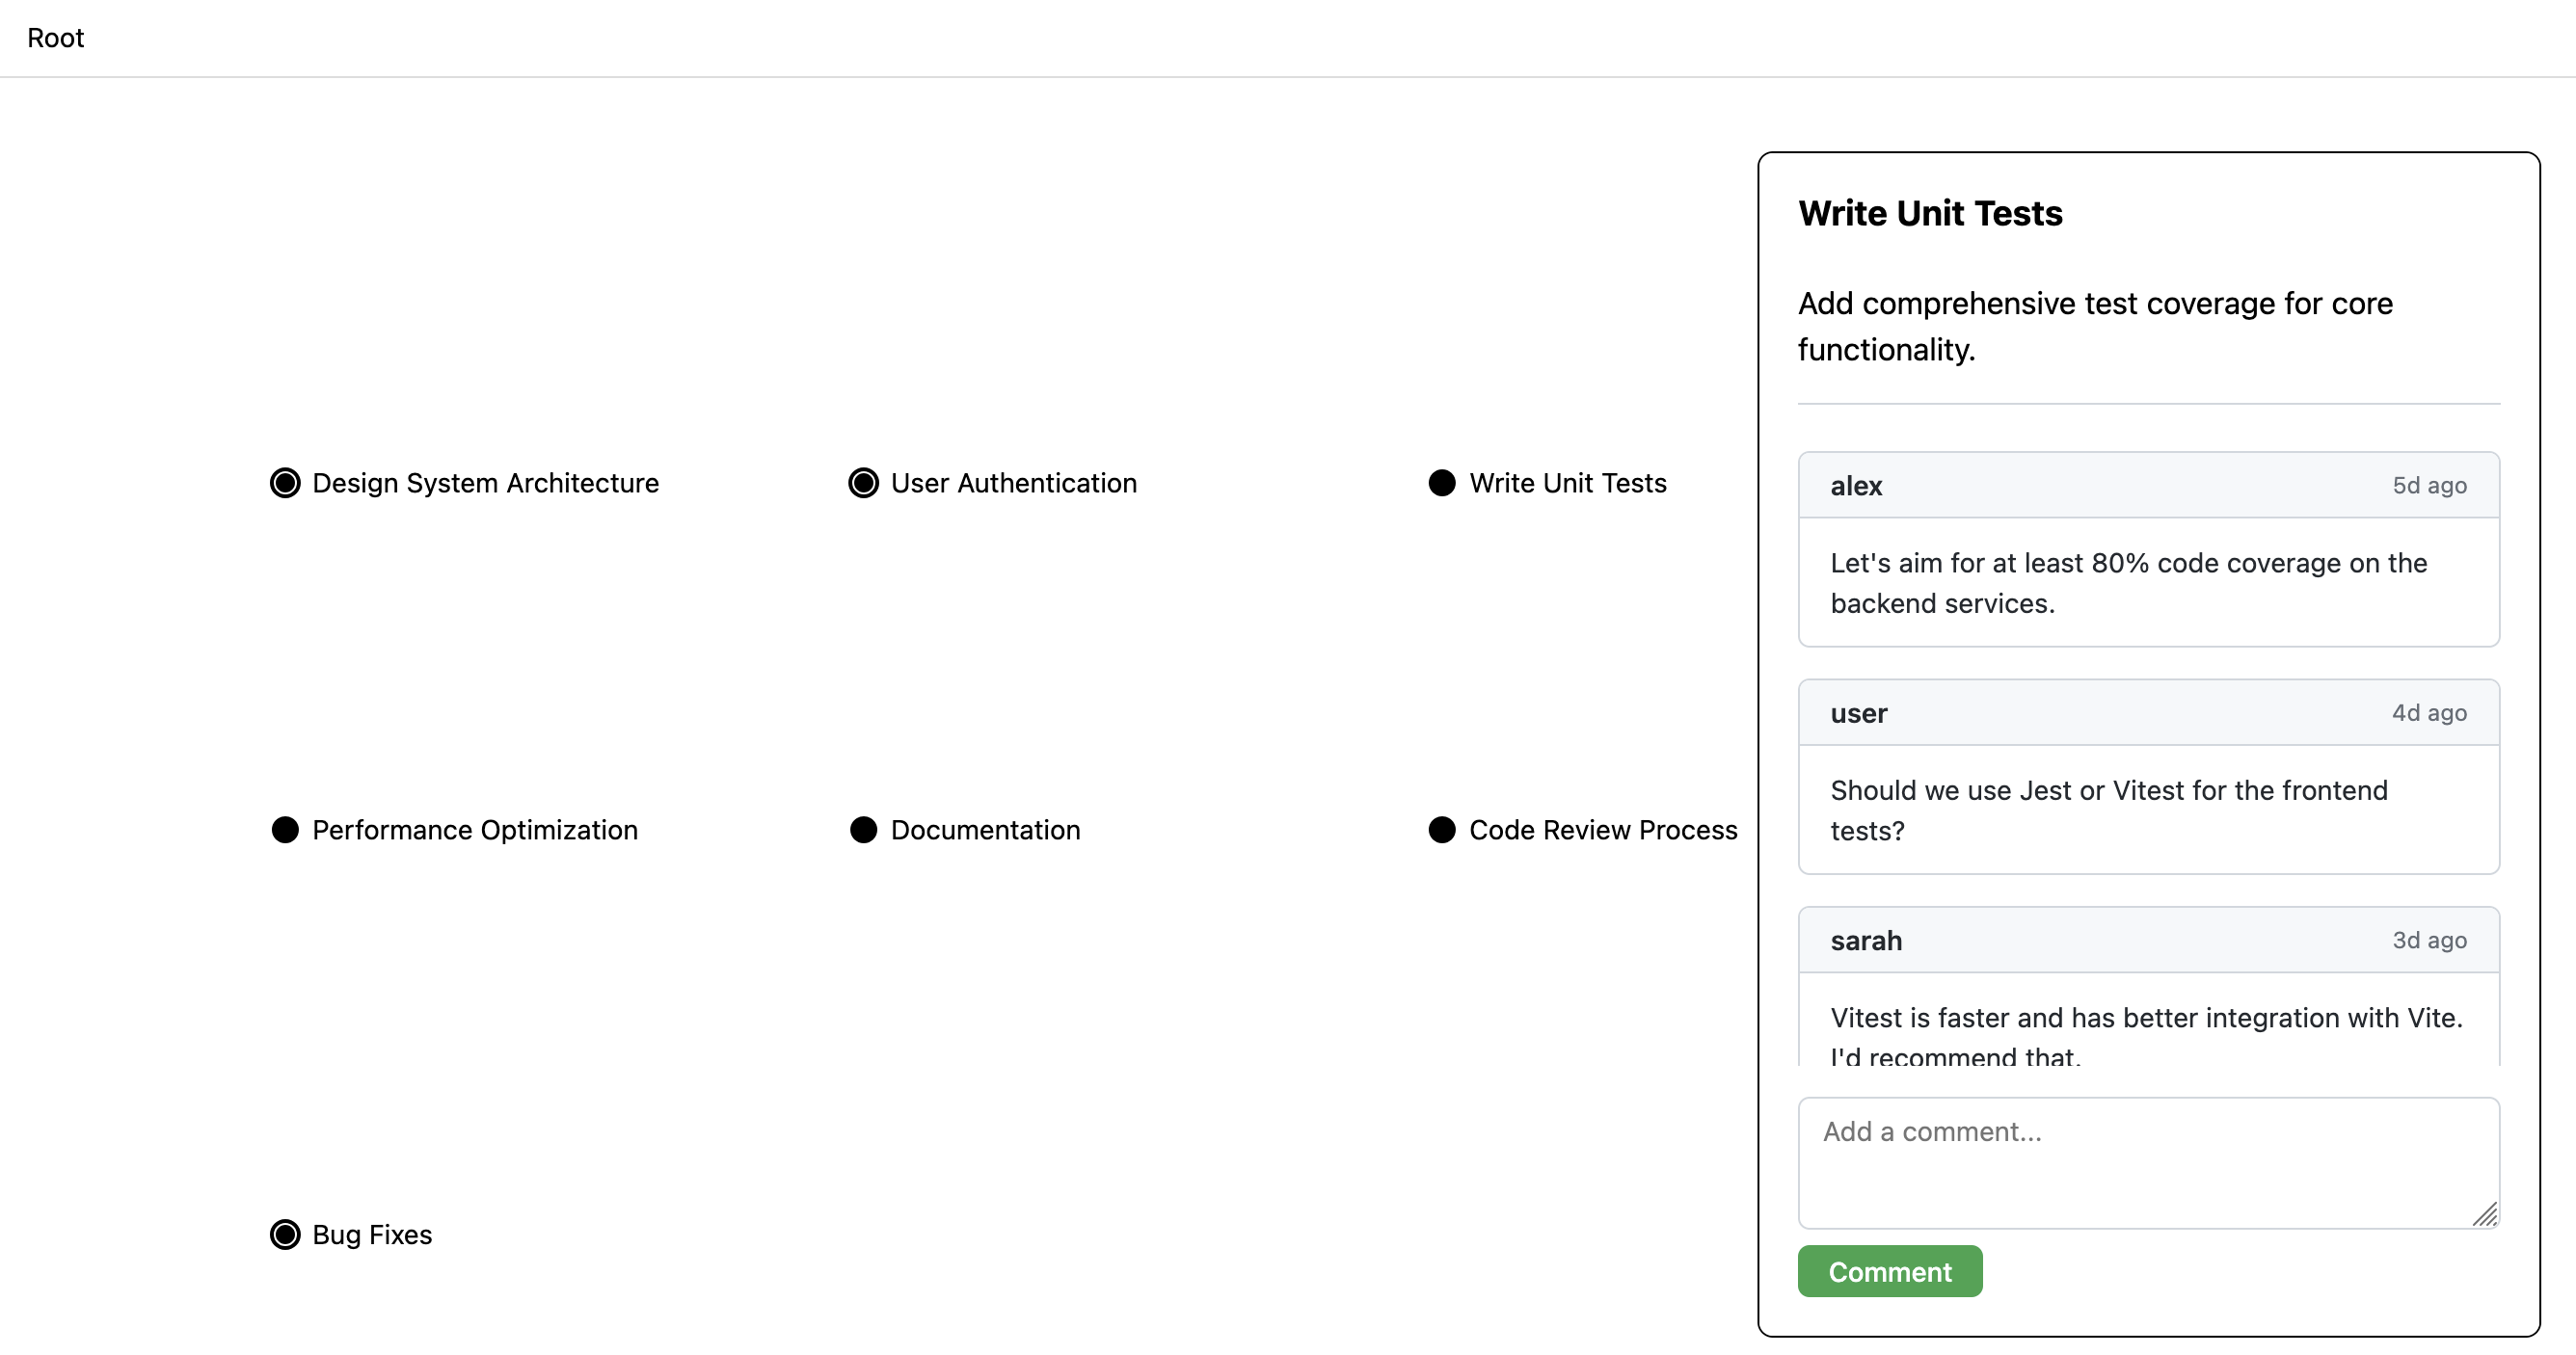2576x1355 pixels.
Task: Click the 4d ago timestamp on user's comment
Action: (x=2430, y=713)
